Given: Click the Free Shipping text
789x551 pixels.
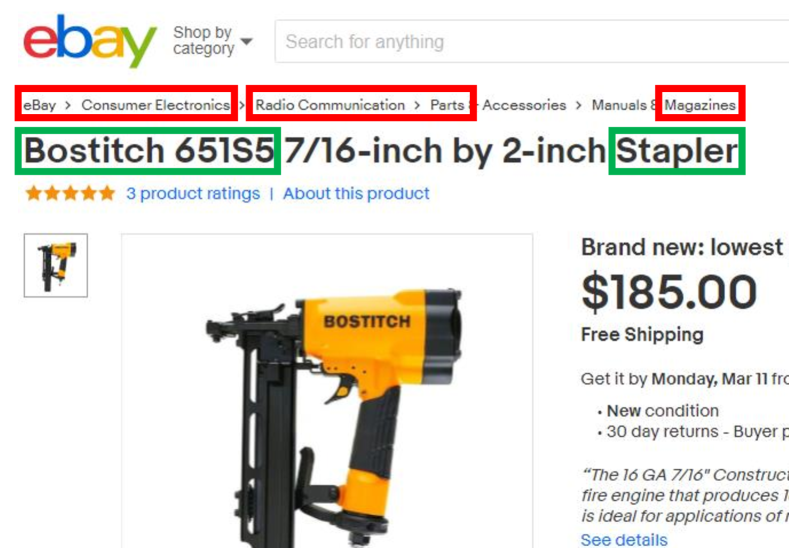Looking at the screenshot, I should (642, 335).
